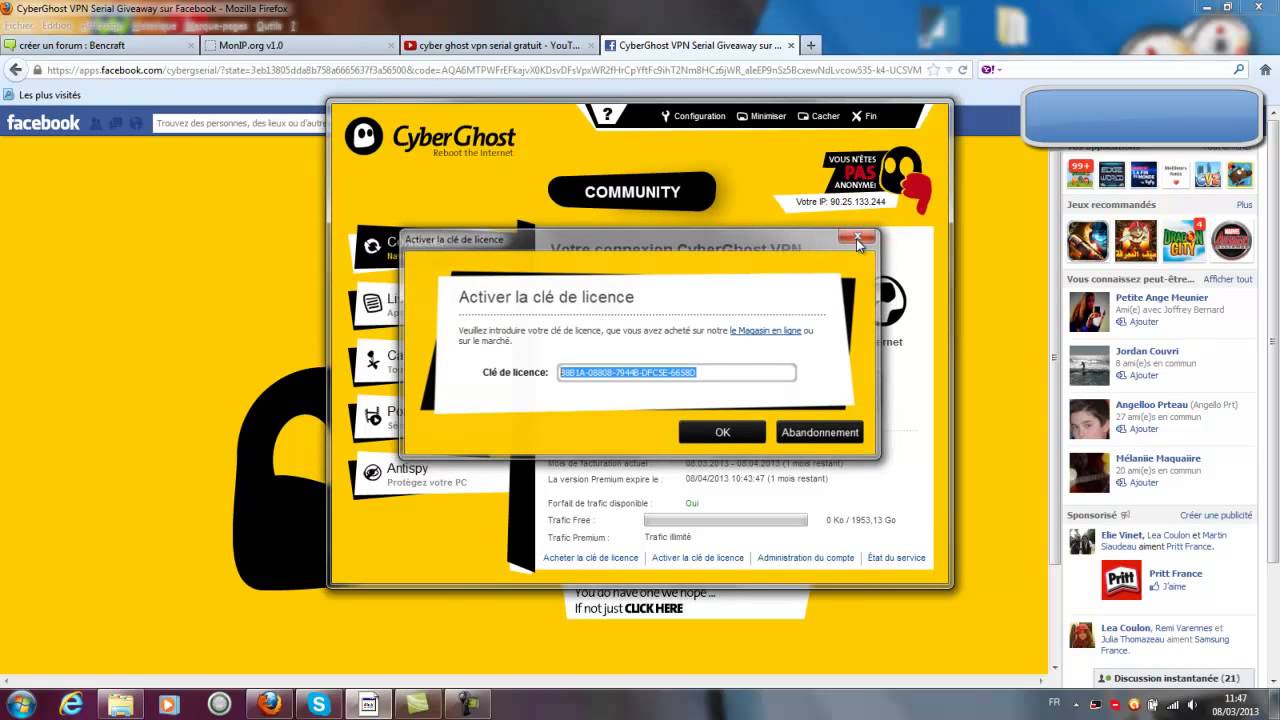Open game icon with 99+ badge
This screenshot has height=720, width=1280.
(1080, 174)
